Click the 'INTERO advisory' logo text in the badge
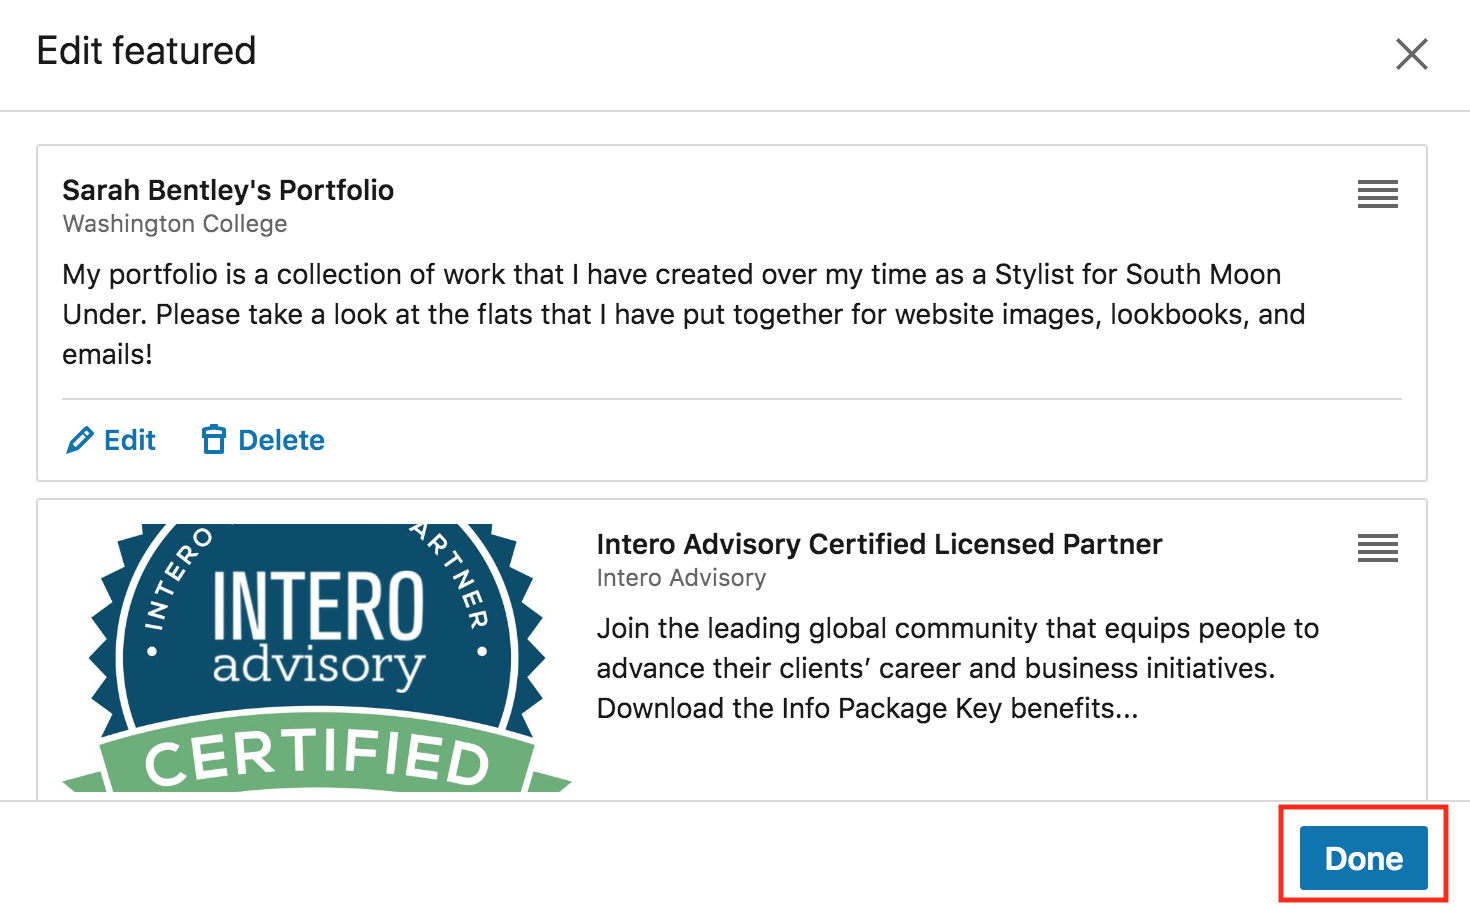The width and height of the screenshot is (1470, 908). point(318,627)
